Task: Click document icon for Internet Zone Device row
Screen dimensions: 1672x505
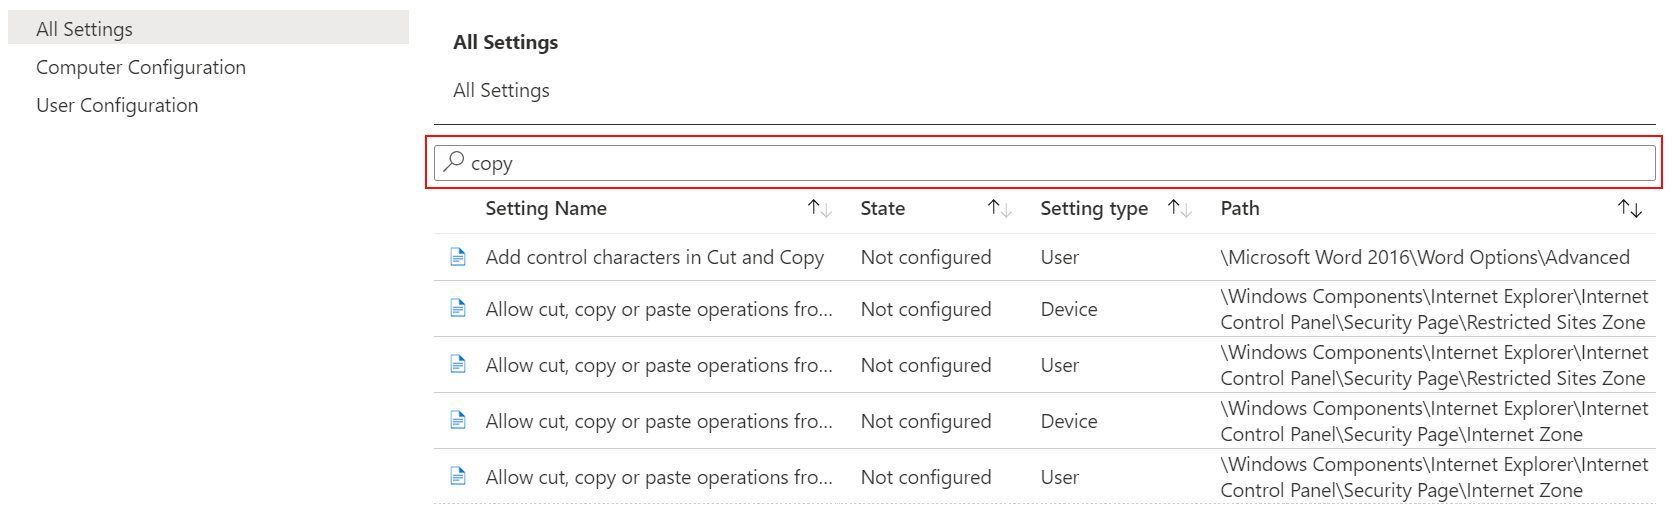Action: tap(458, 420)
